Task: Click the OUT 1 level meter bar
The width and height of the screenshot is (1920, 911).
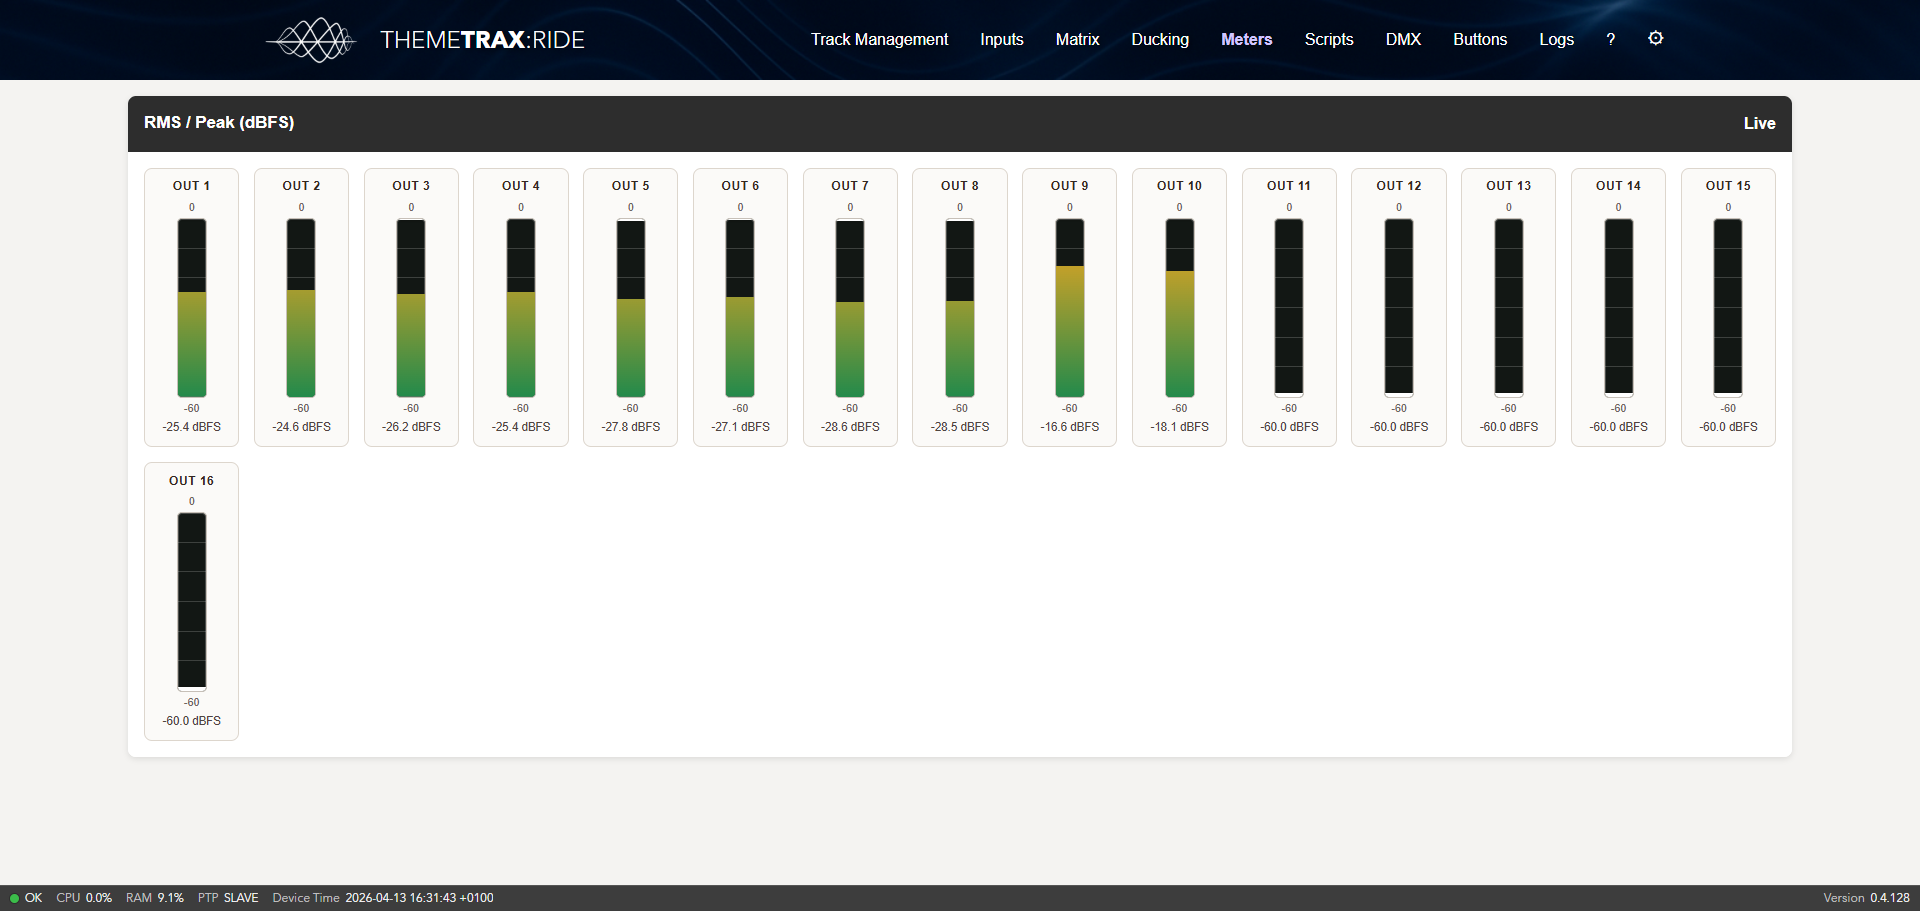Action: tap(192, 308)
